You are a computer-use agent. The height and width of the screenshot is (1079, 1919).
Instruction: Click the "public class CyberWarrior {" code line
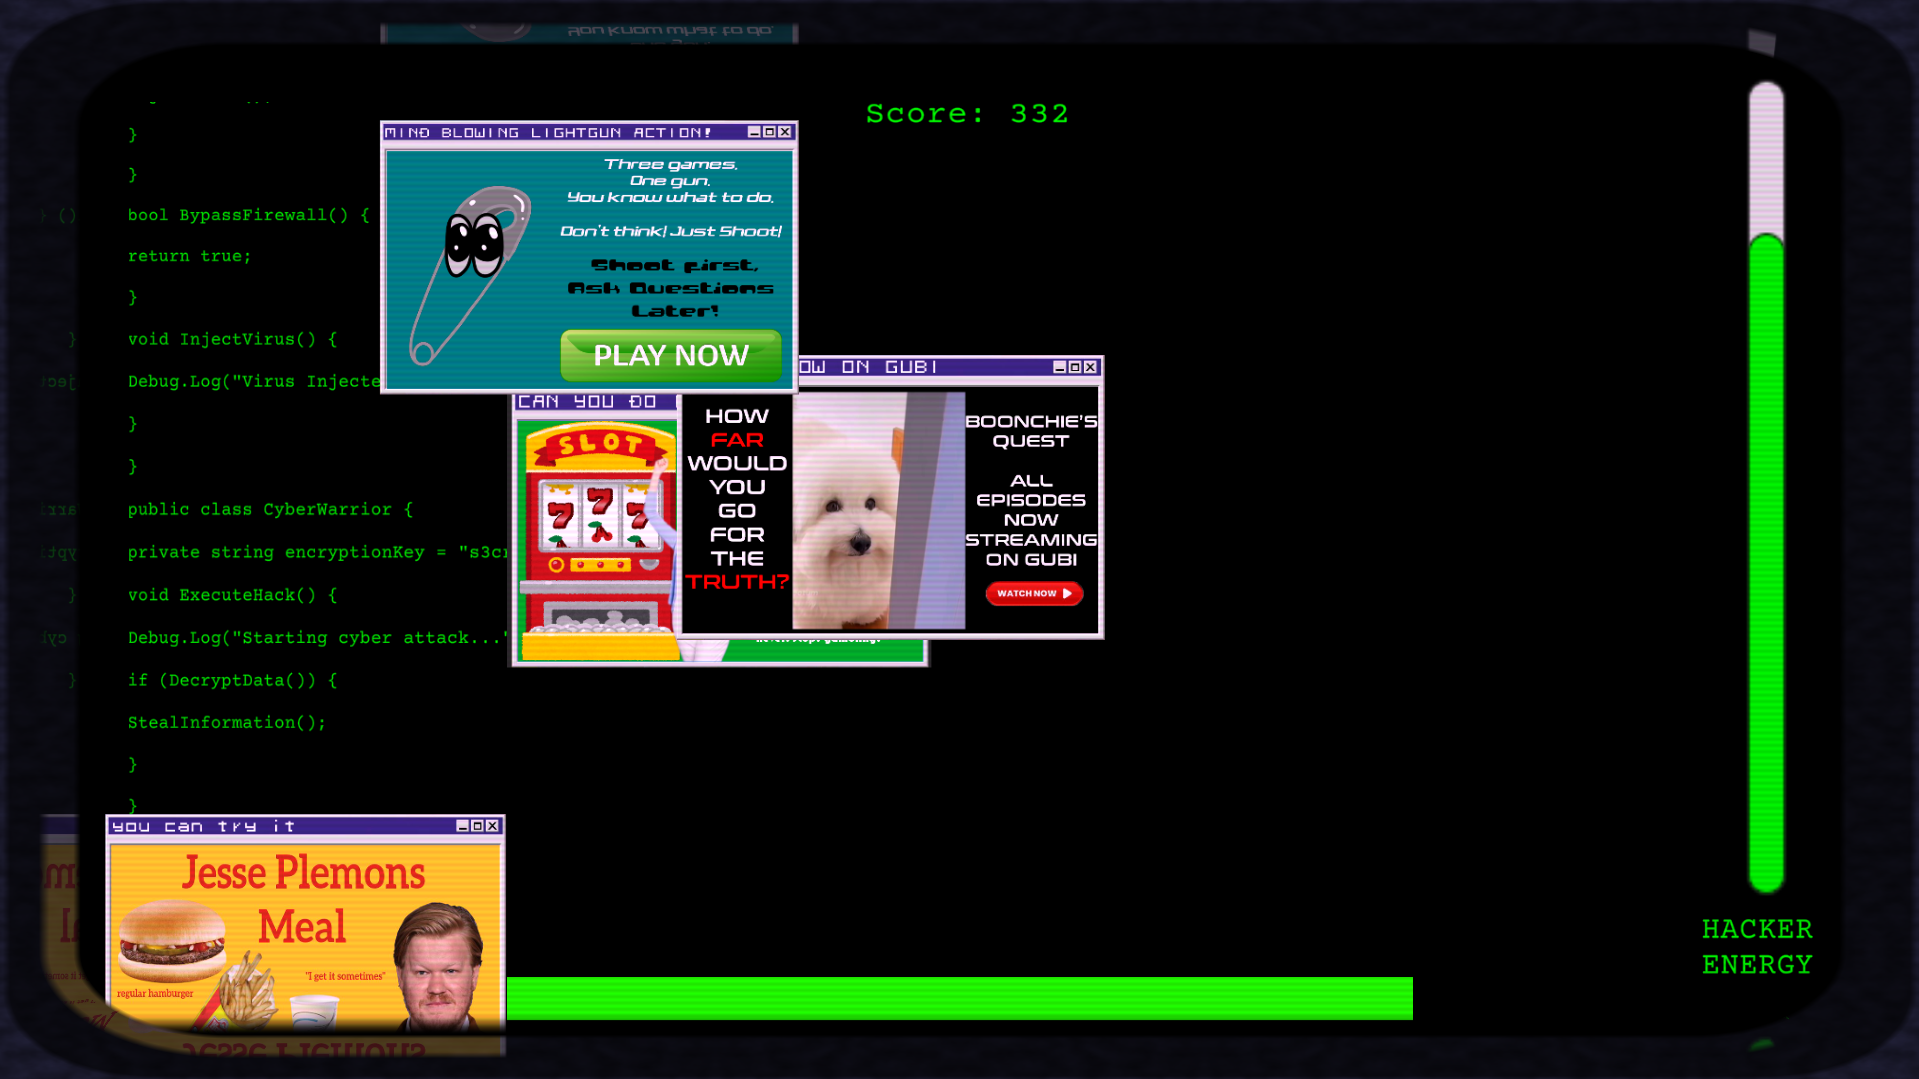(x=270, y=509)
